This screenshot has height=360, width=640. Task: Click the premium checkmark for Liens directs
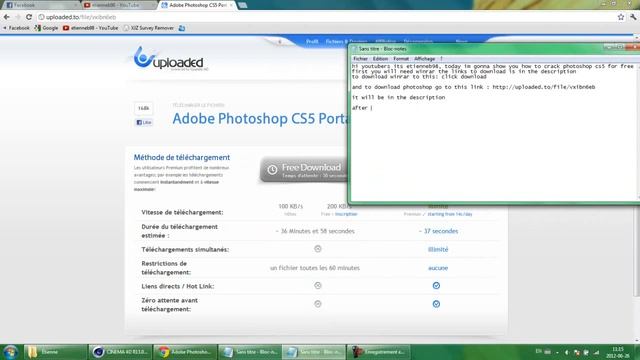click(436, 286)
